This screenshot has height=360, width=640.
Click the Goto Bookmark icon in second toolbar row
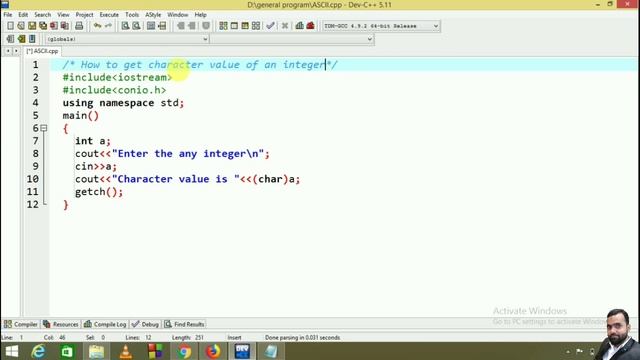32,39
